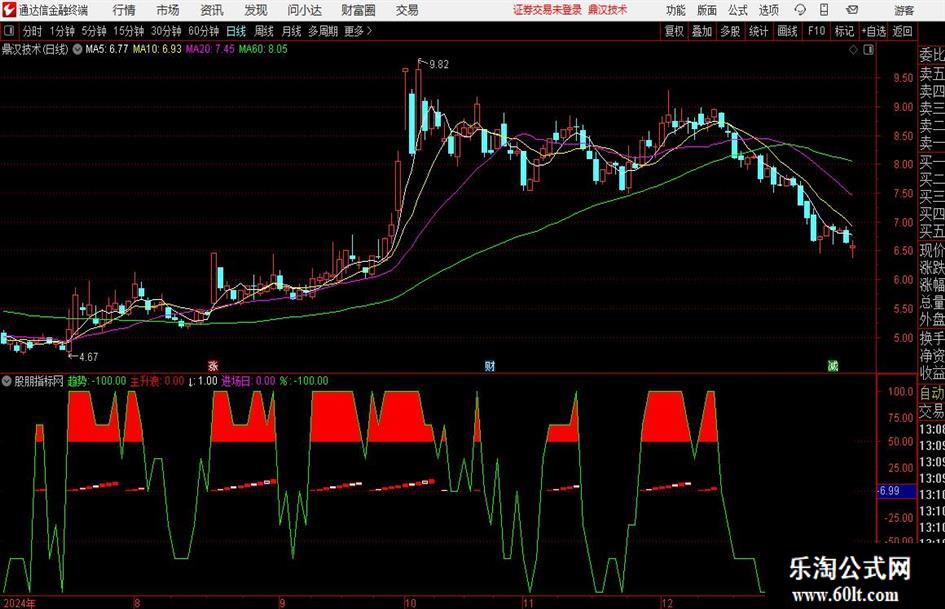Switch to 5分钟 period
Screen dimensions: 945x609
coord(94,31)
